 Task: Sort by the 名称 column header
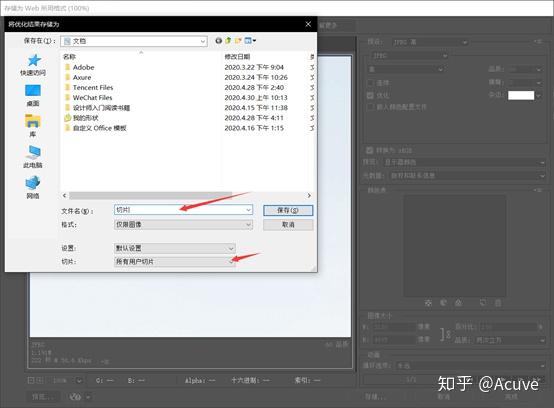[x=69, y=57]
